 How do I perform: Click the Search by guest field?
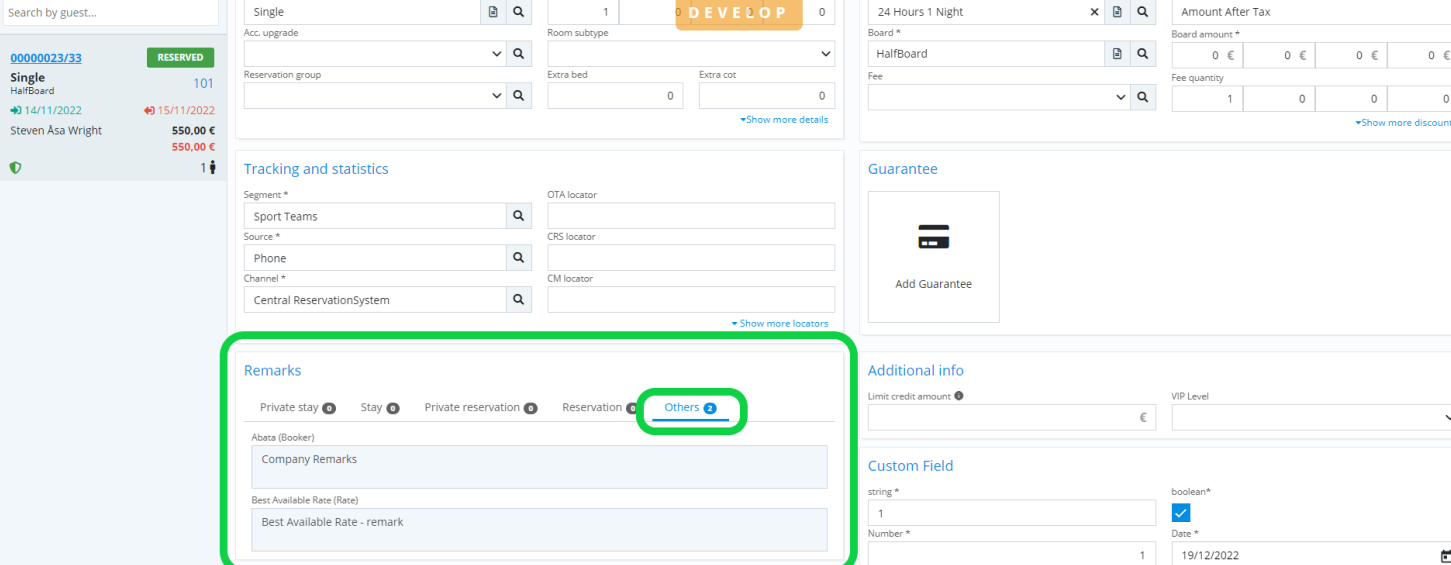click(109, 13)
